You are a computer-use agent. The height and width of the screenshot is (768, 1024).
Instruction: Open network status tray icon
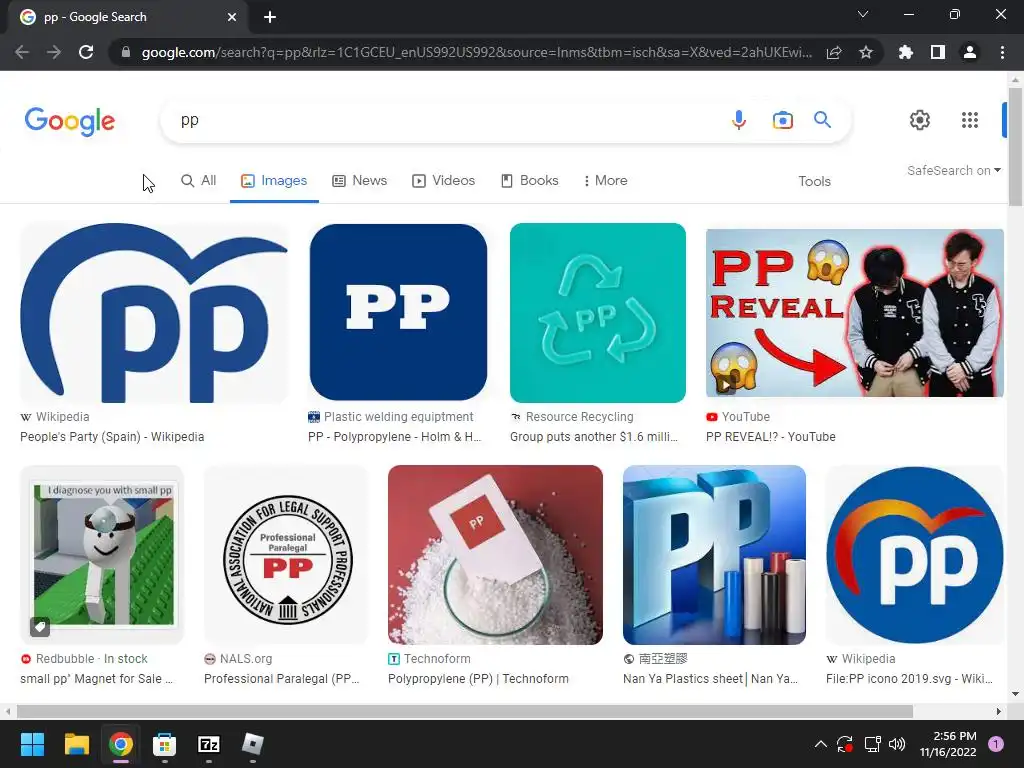pos(872,744)
